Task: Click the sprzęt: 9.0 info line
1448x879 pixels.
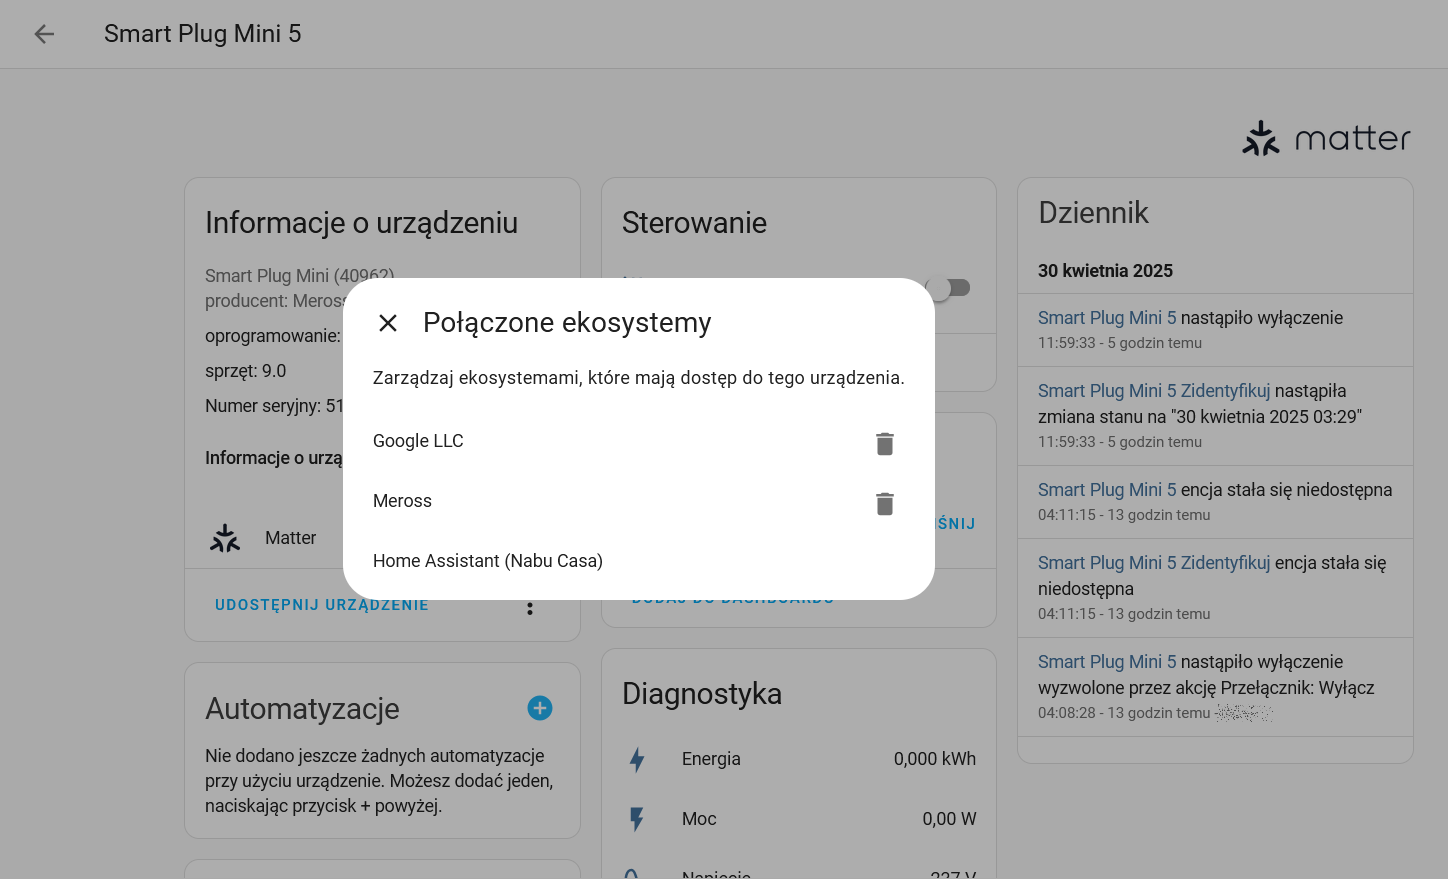Action: [x=246, y=371]
